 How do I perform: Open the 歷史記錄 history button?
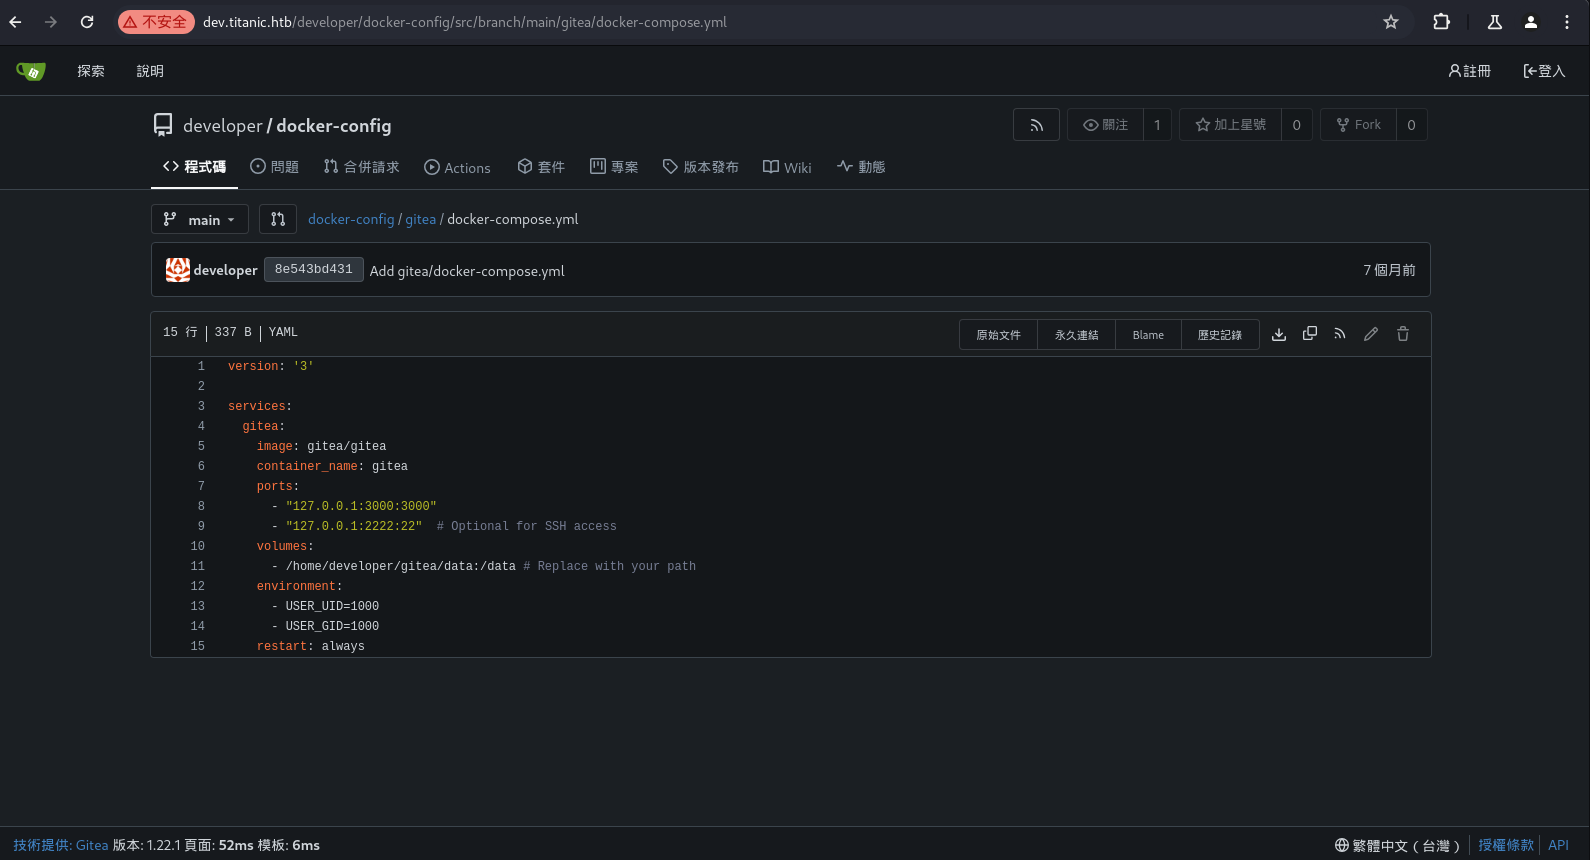[1220, 335]
